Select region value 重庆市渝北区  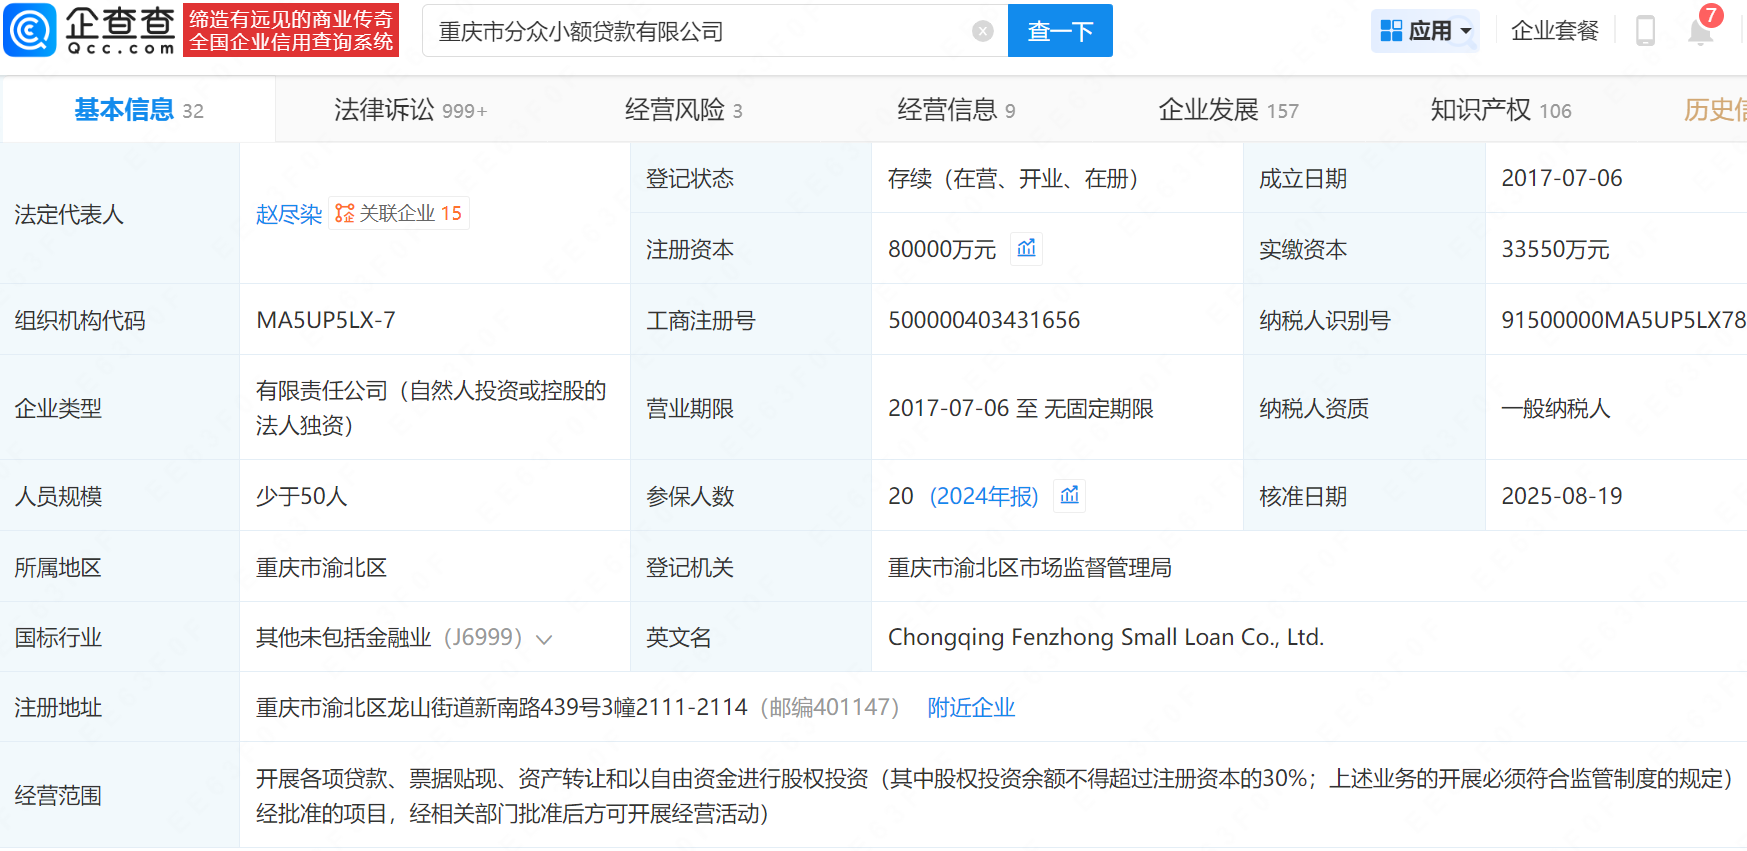pos(321,567)
